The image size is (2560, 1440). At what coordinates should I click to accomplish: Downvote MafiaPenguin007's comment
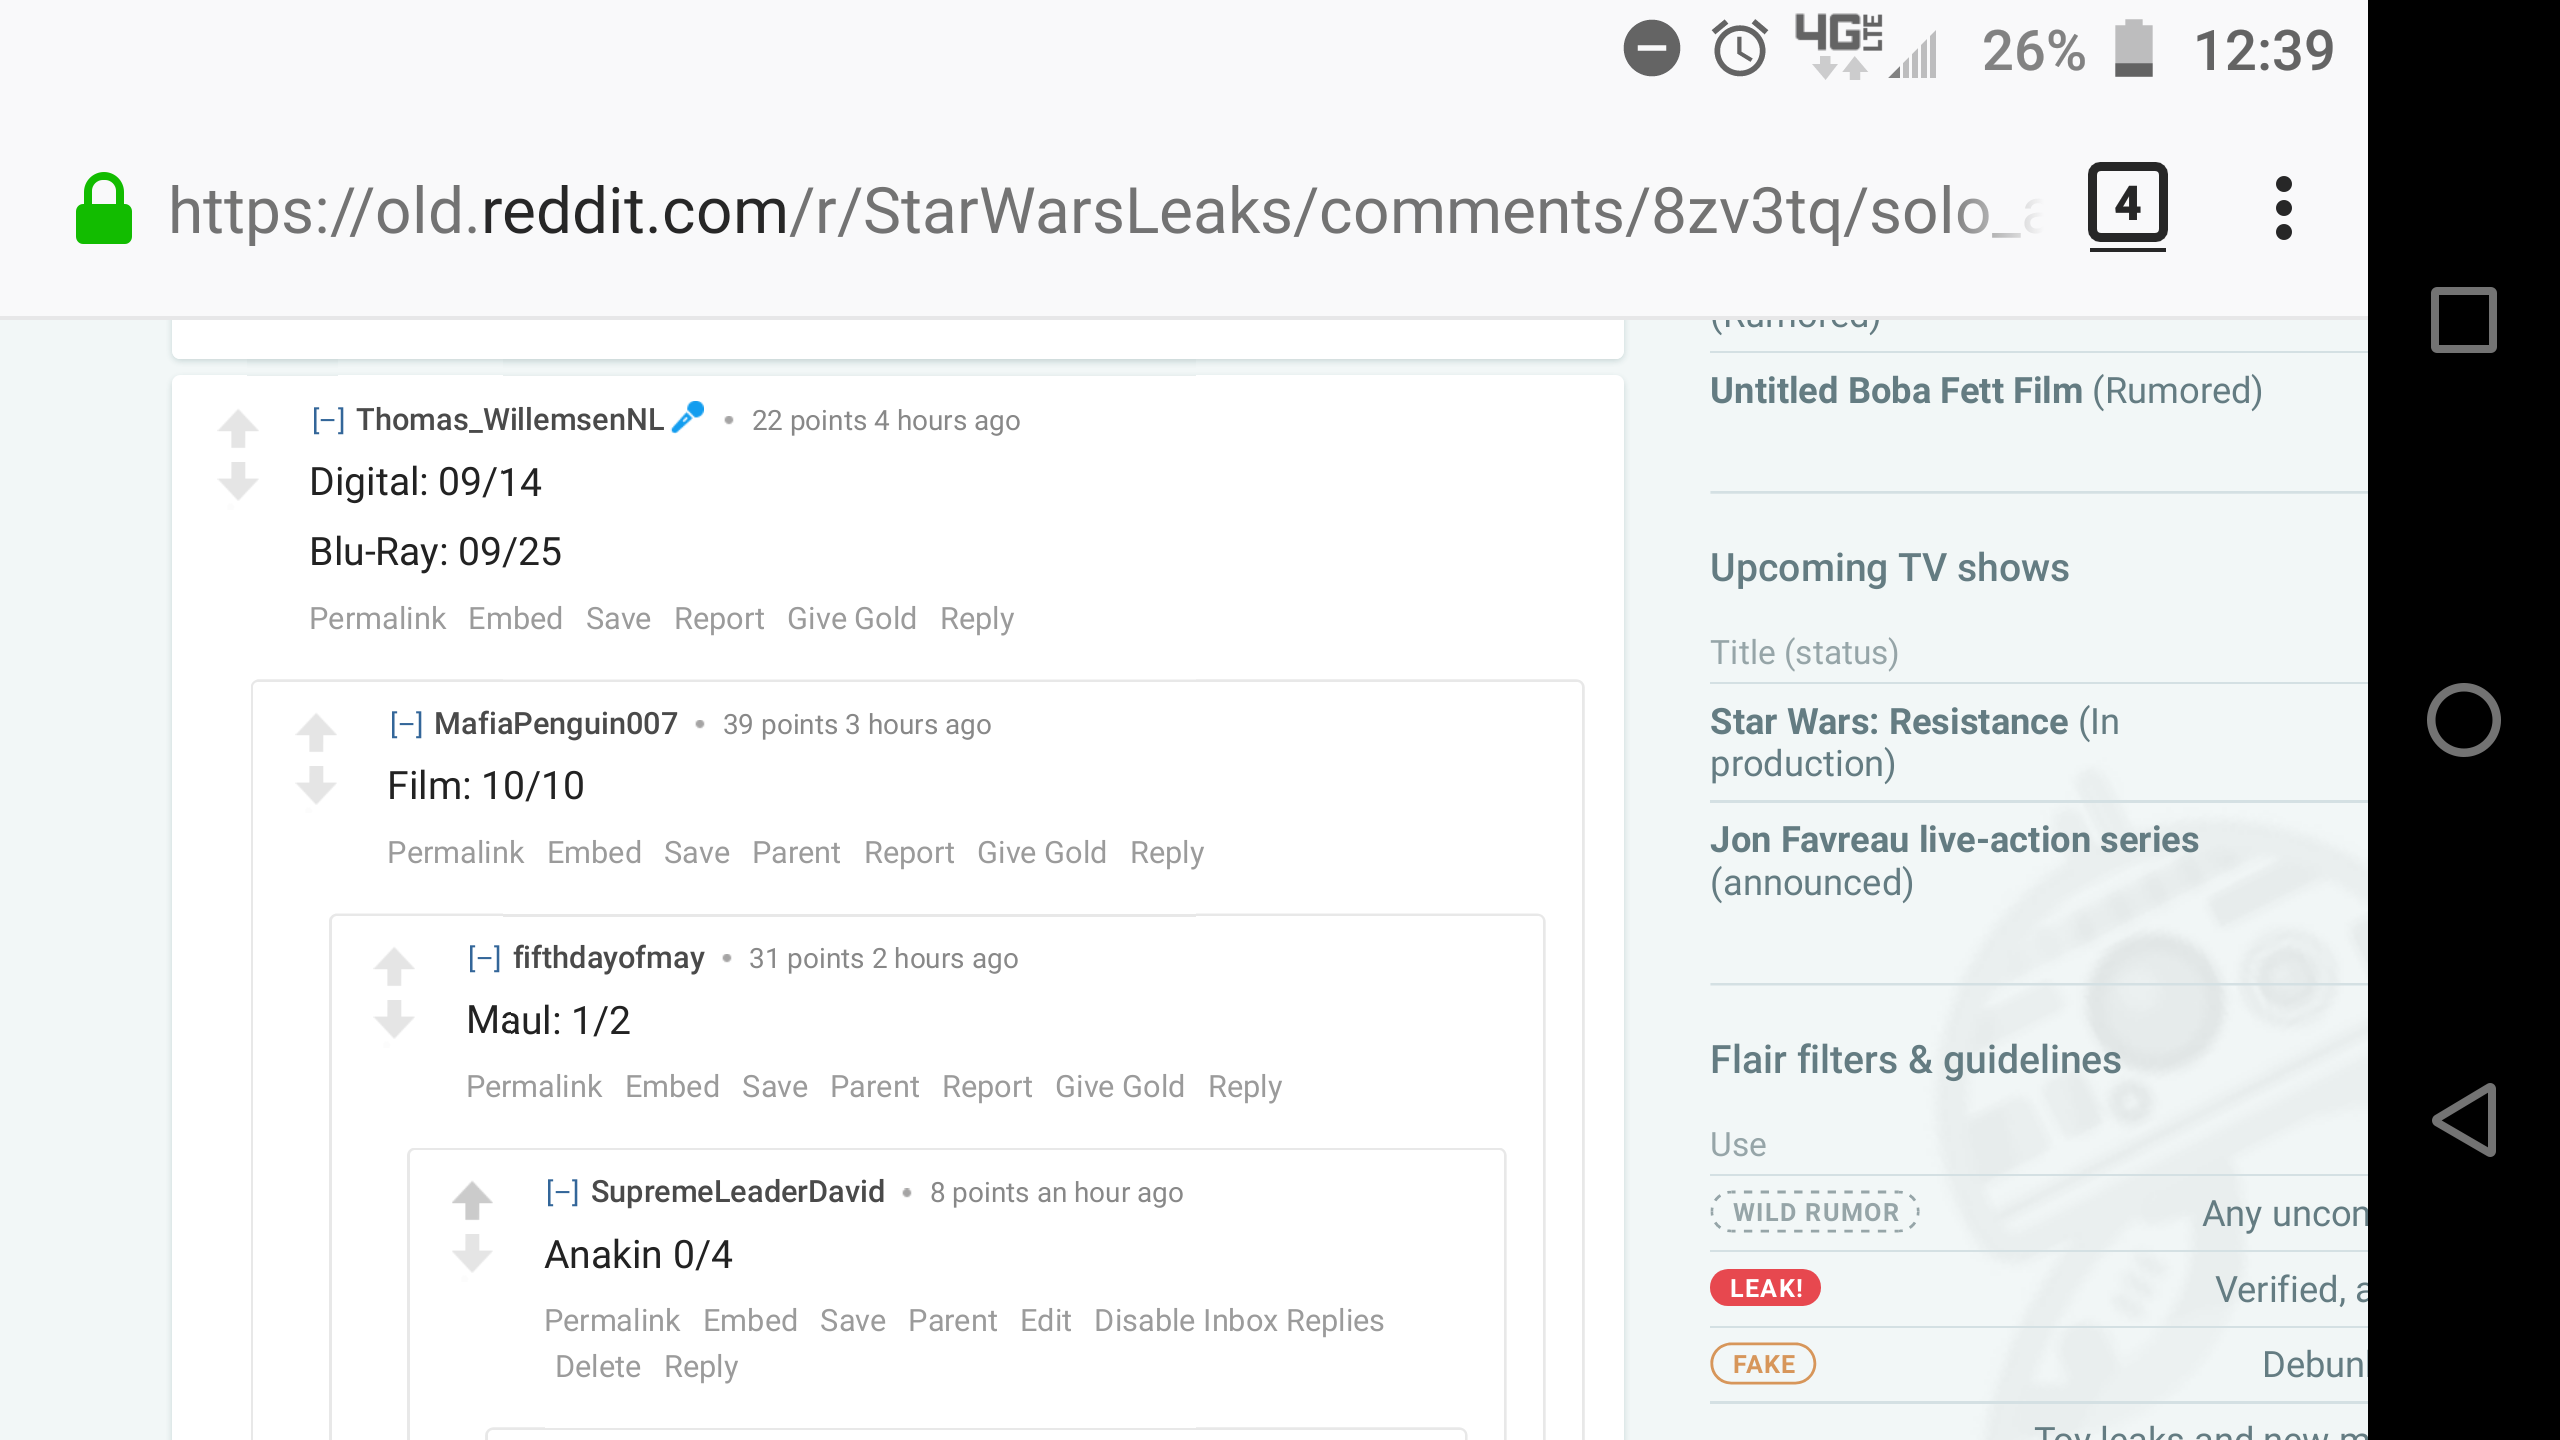point(316,786)
